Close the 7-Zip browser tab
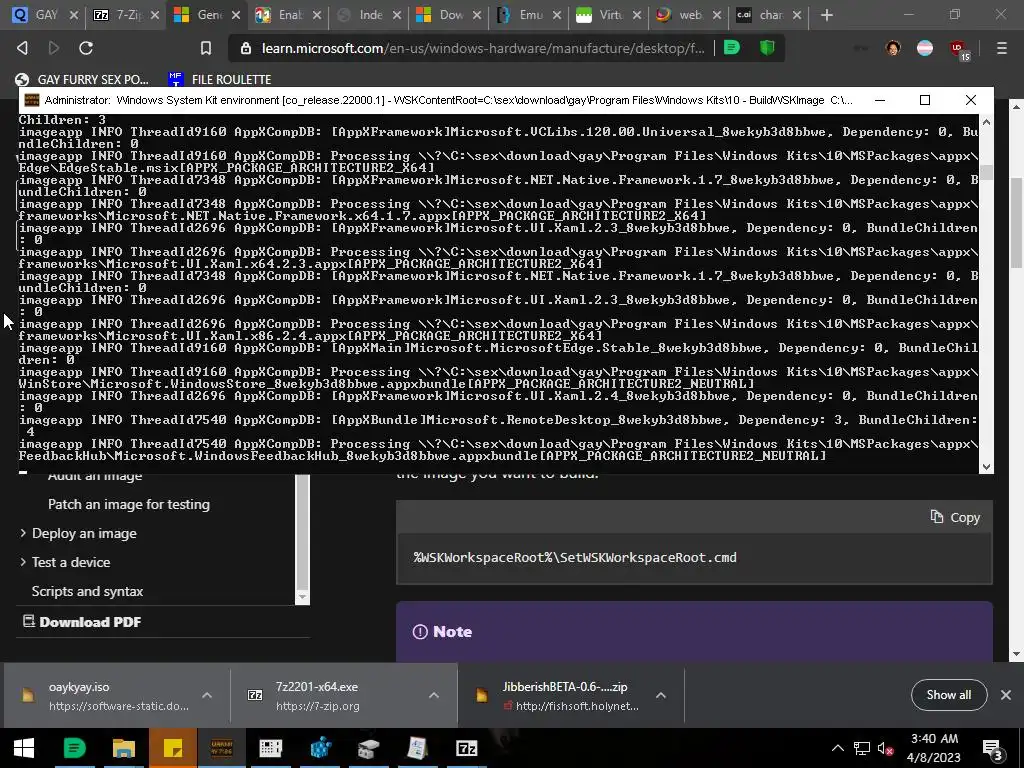 (155, 15)
